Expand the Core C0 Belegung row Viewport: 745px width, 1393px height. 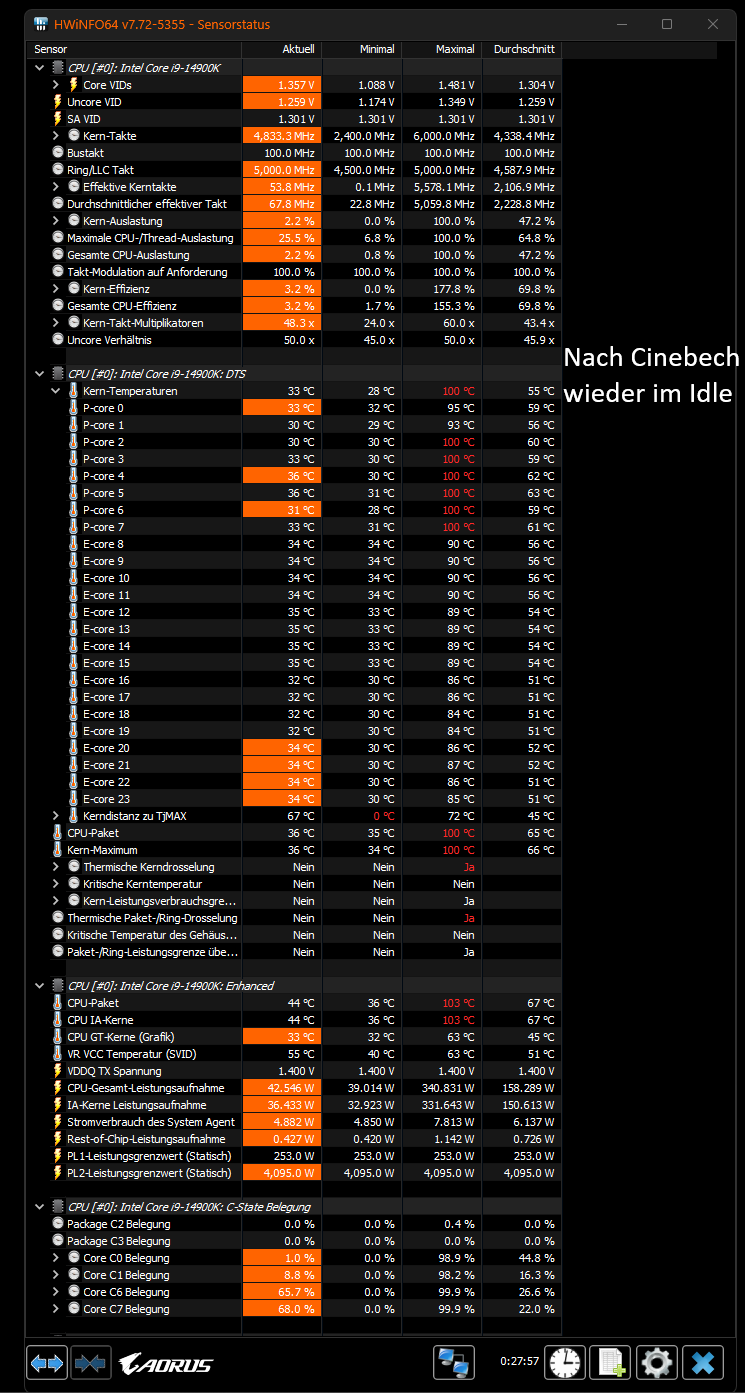(x=56, y=1258)
